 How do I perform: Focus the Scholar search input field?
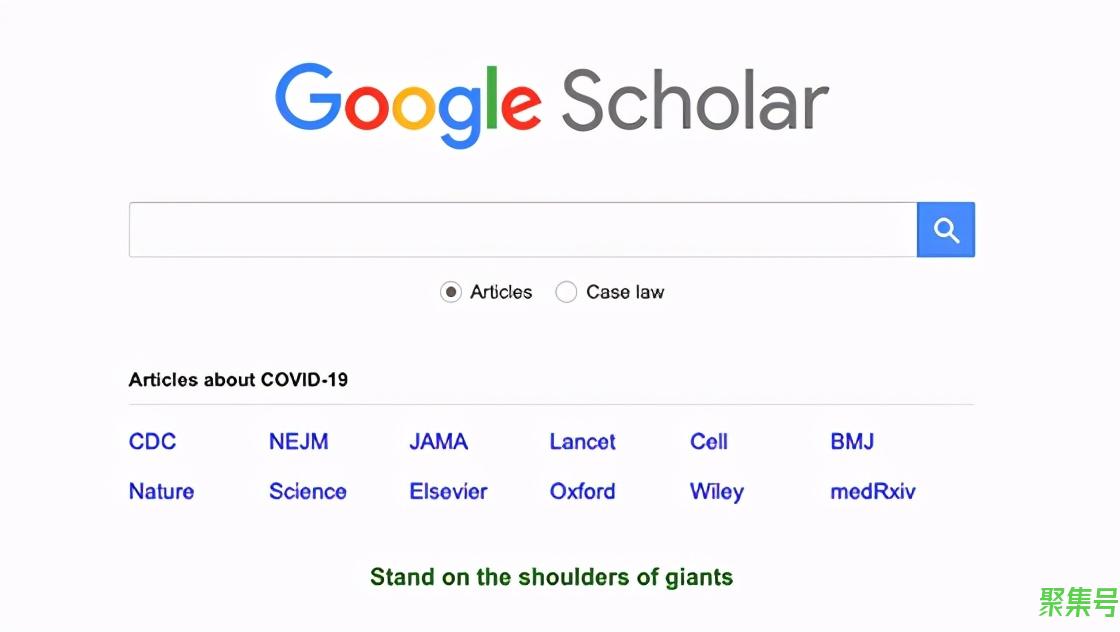[523, 230]
